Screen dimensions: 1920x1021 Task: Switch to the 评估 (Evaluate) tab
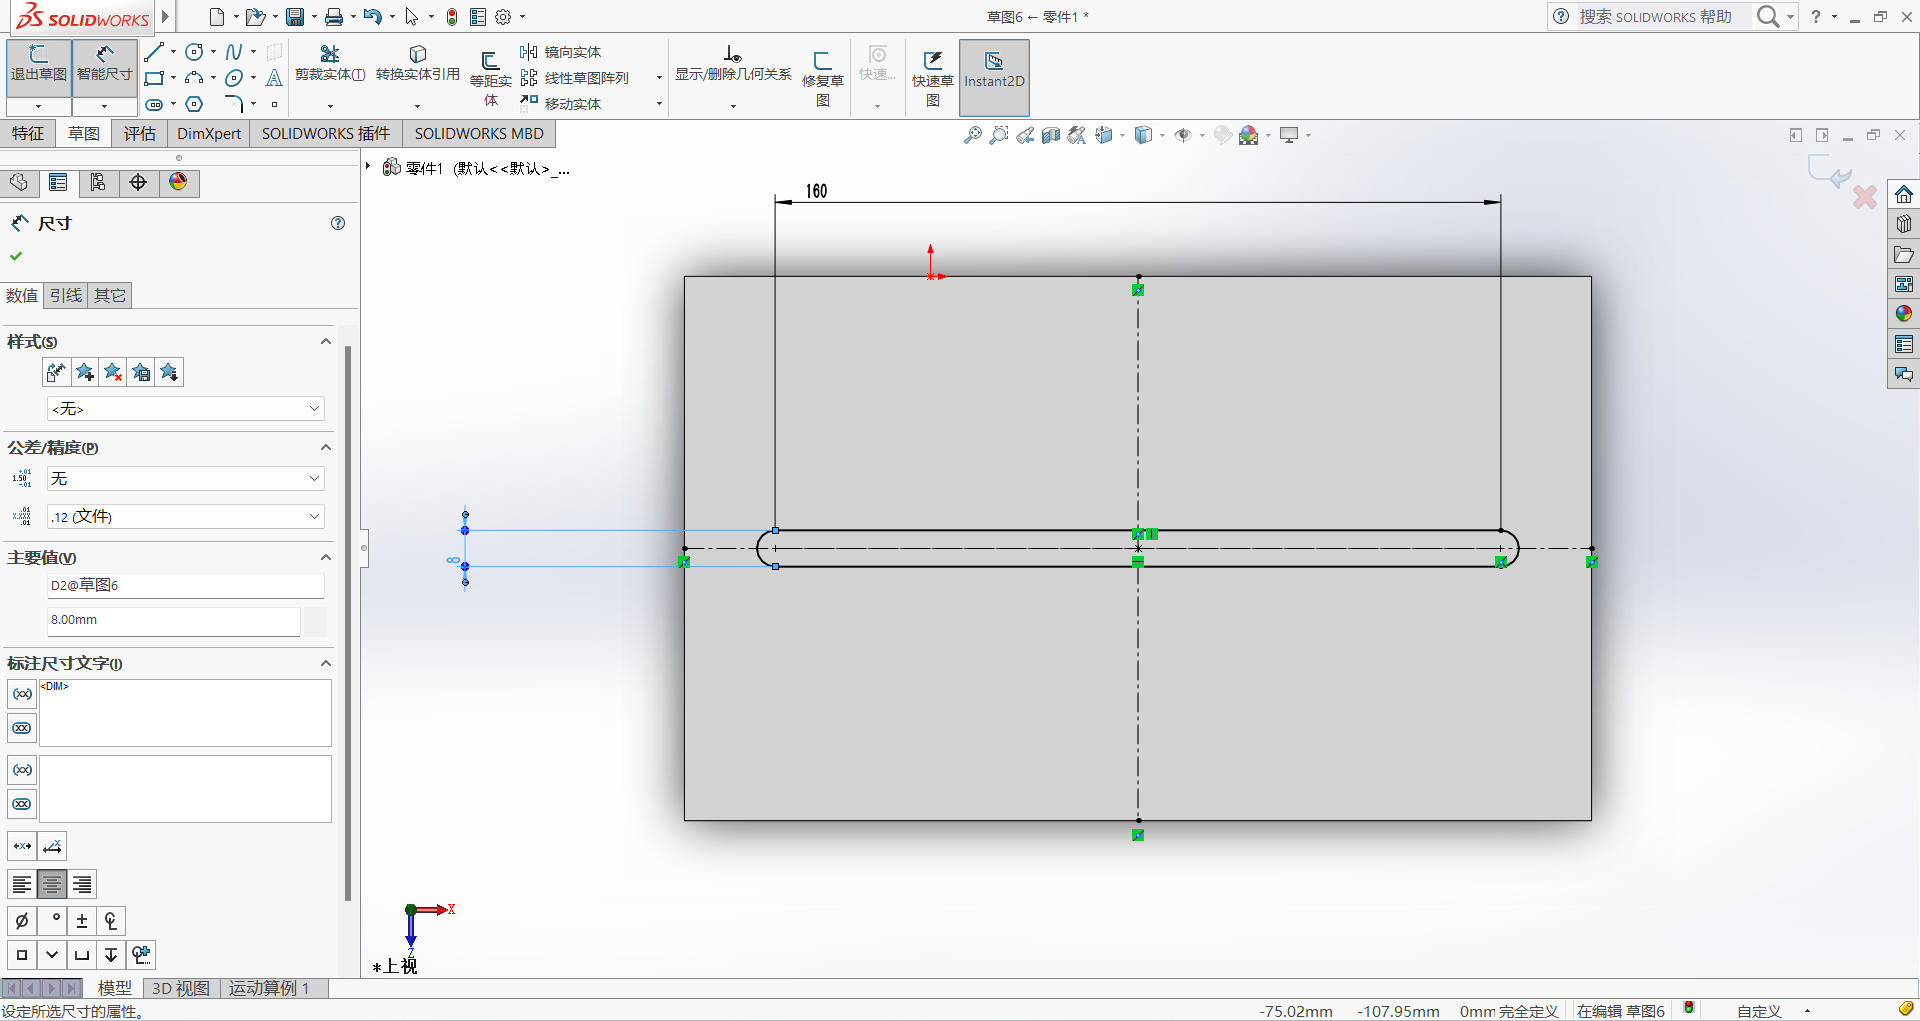[140, 134]
